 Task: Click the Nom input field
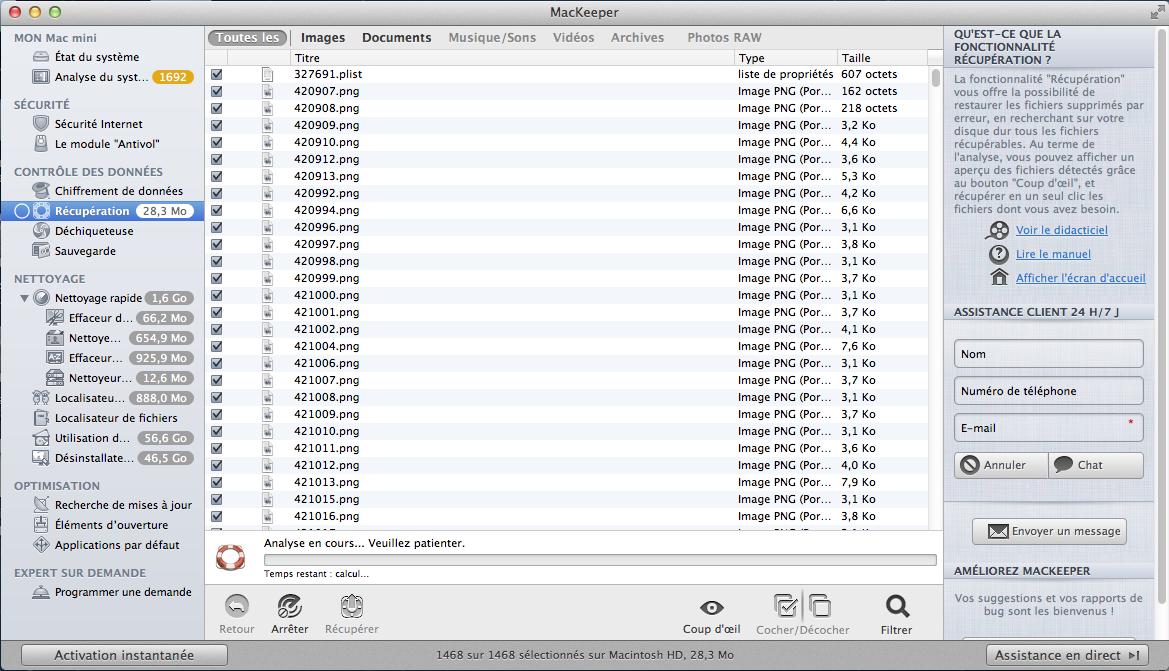pyautogui.click(x=1048, y=354)
